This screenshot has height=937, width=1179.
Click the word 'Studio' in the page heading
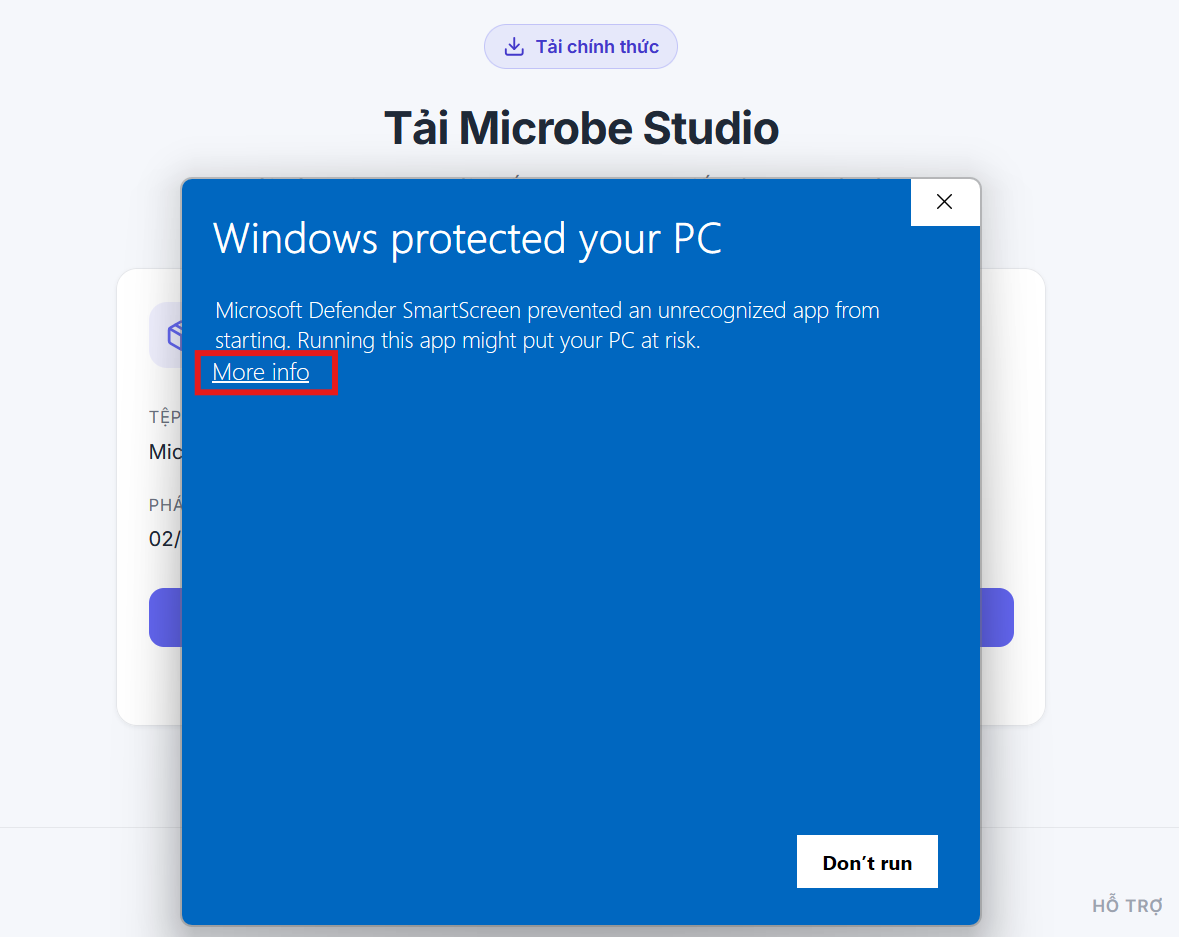tap(711, 128)
